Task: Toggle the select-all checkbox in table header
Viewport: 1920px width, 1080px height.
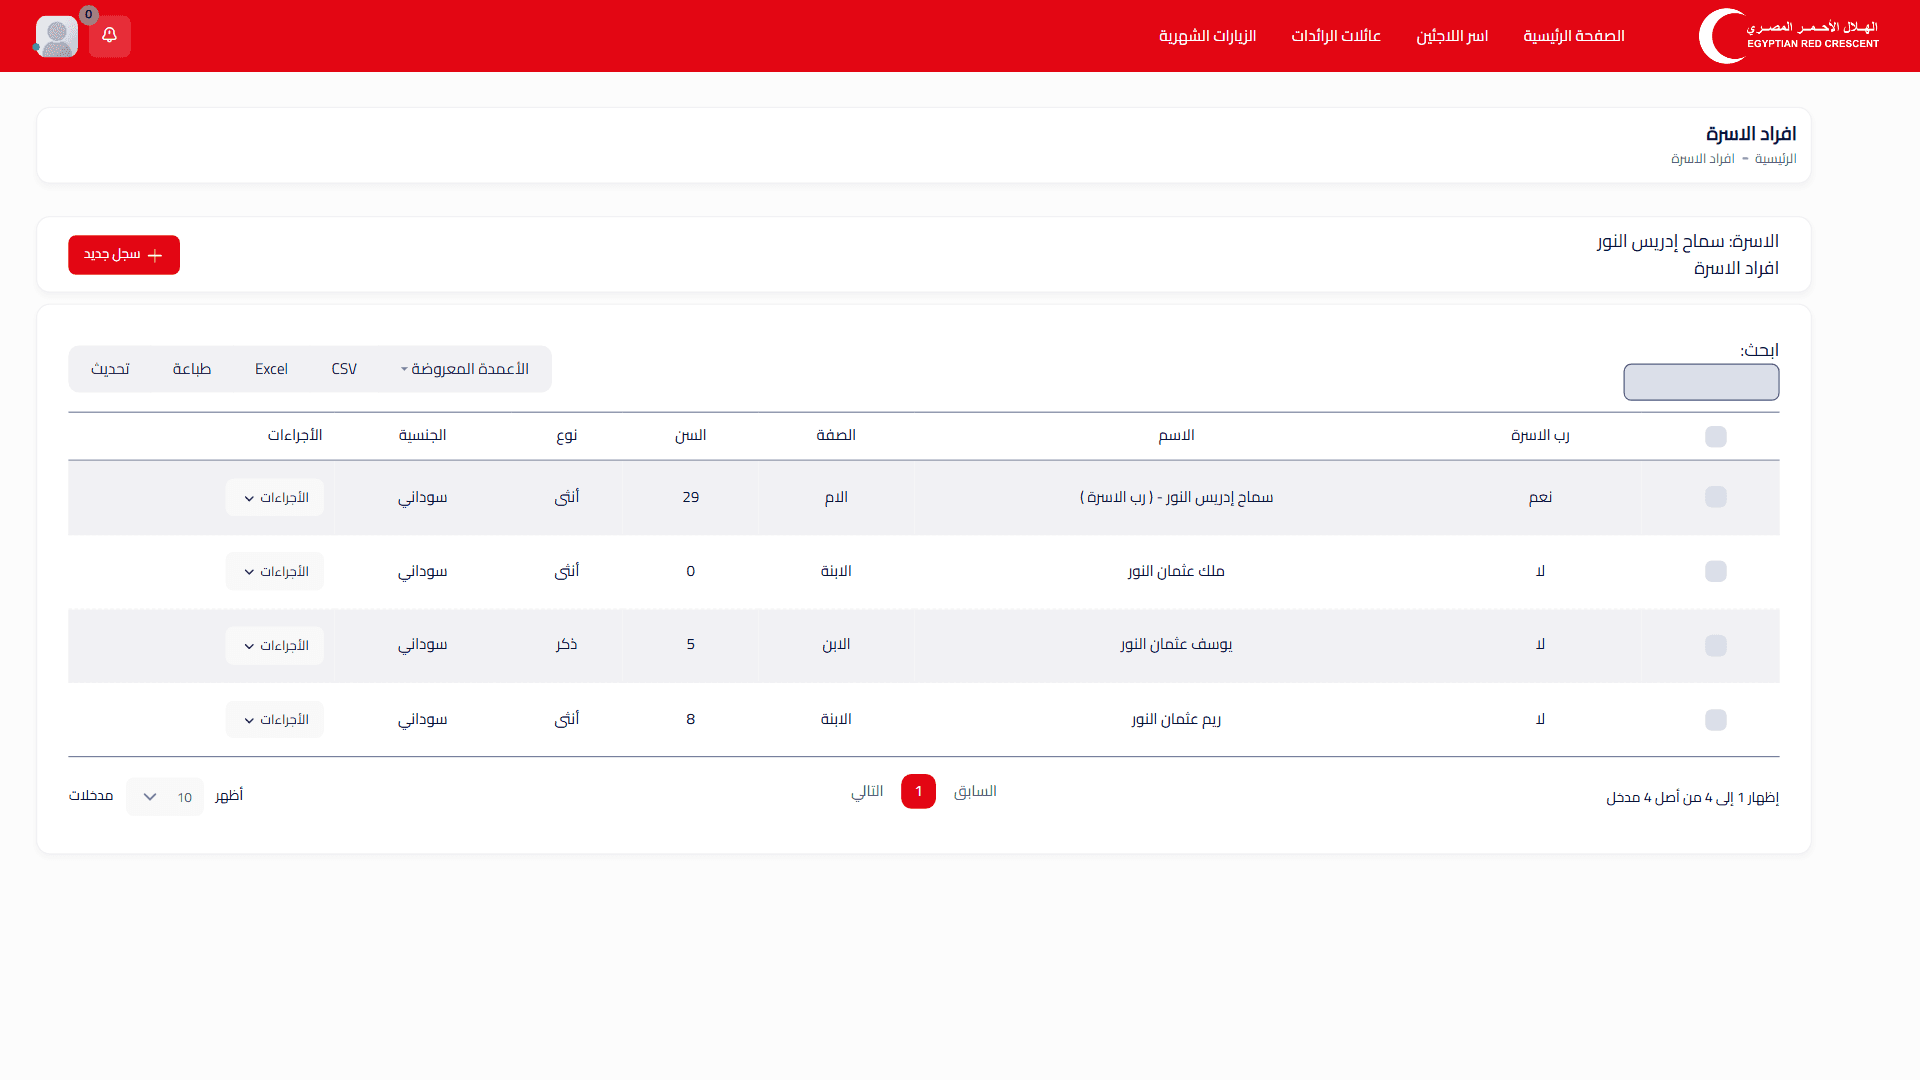Action: pyautogui.click(x=1716, y=437)
